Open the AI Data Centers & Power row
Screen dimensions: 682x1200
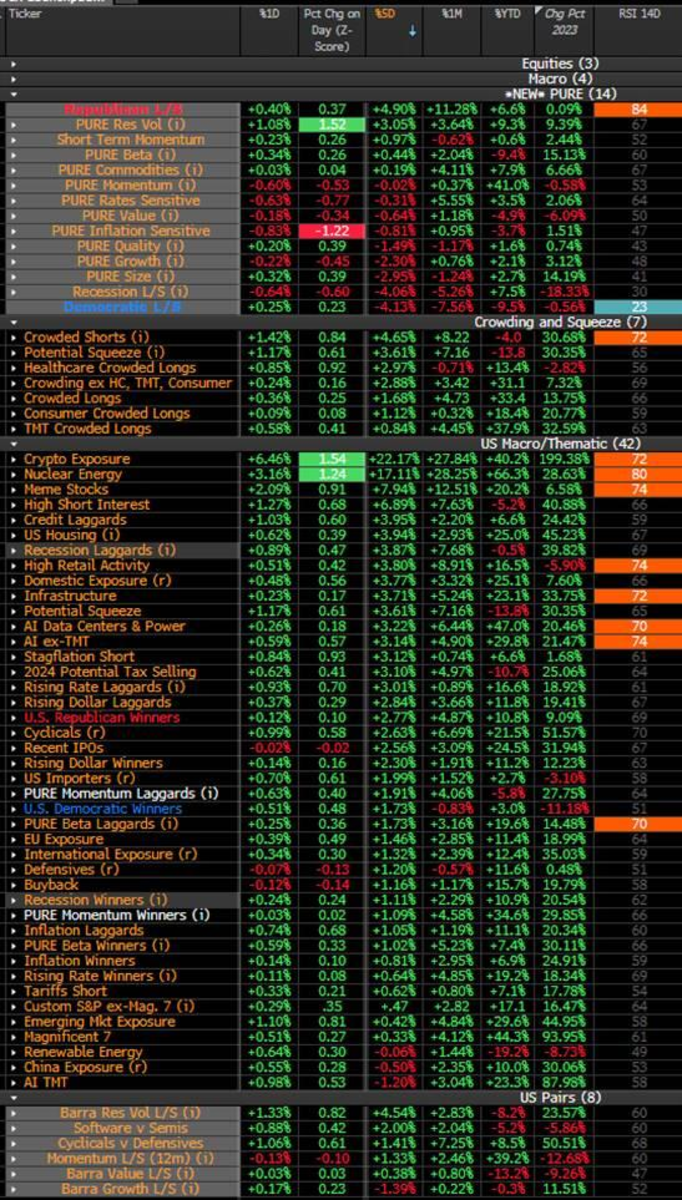[104, 626]
